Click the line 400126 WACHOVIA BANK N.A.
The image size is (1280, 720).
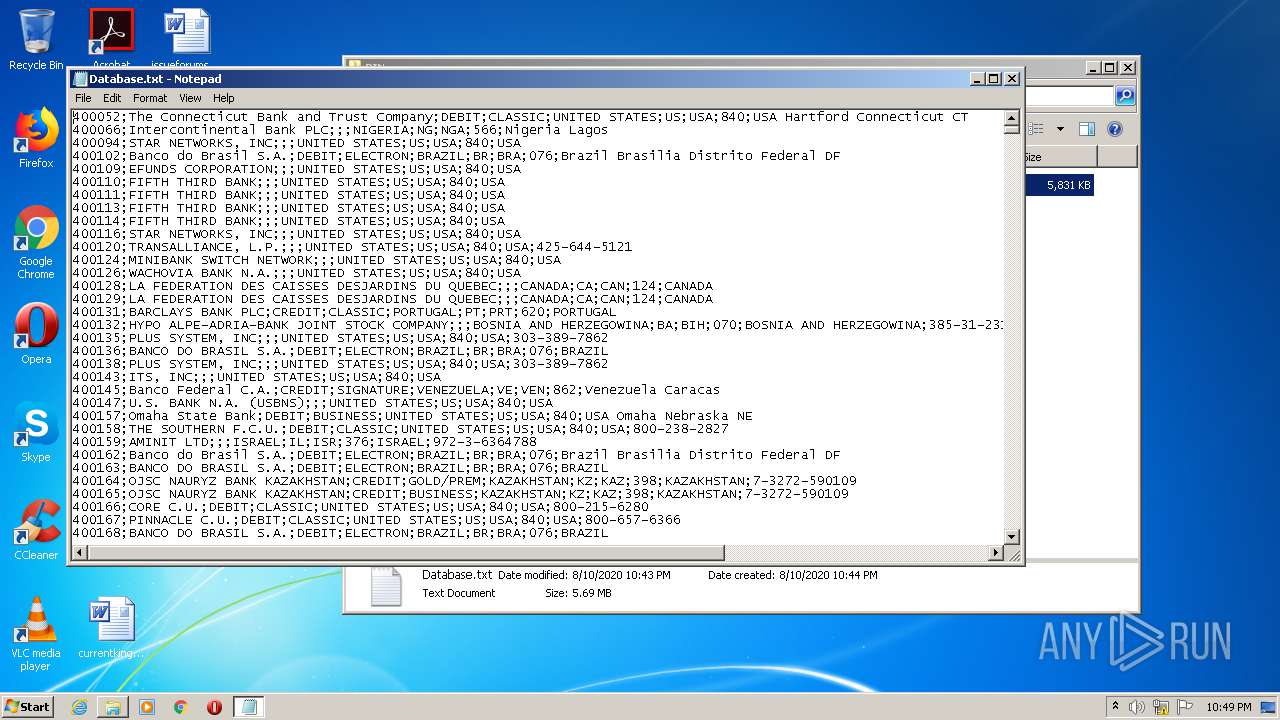coord(296,273)
